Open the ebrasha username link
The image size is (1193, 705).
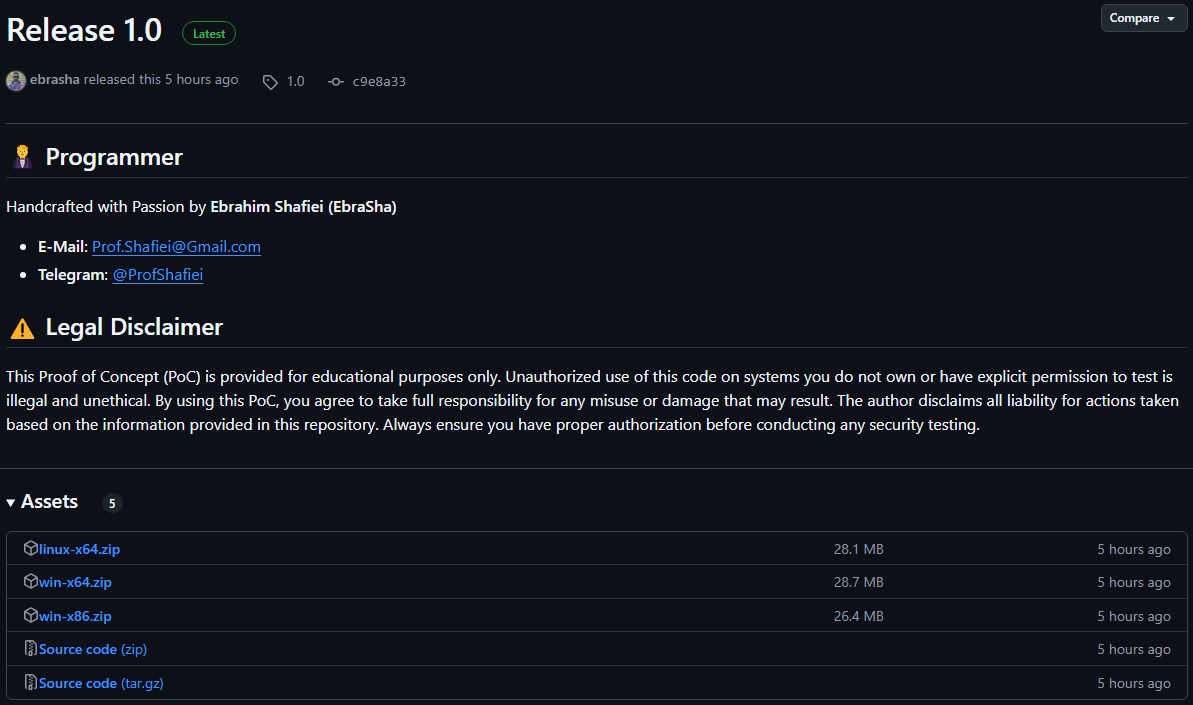55,80
